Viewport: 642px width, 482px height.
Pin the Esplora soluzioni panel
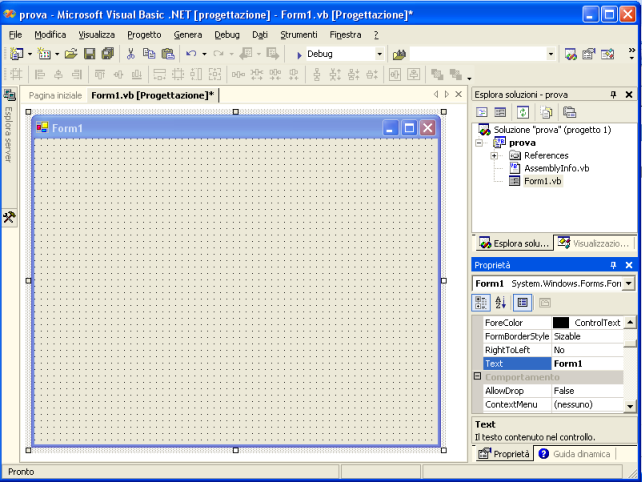(613, 95)
